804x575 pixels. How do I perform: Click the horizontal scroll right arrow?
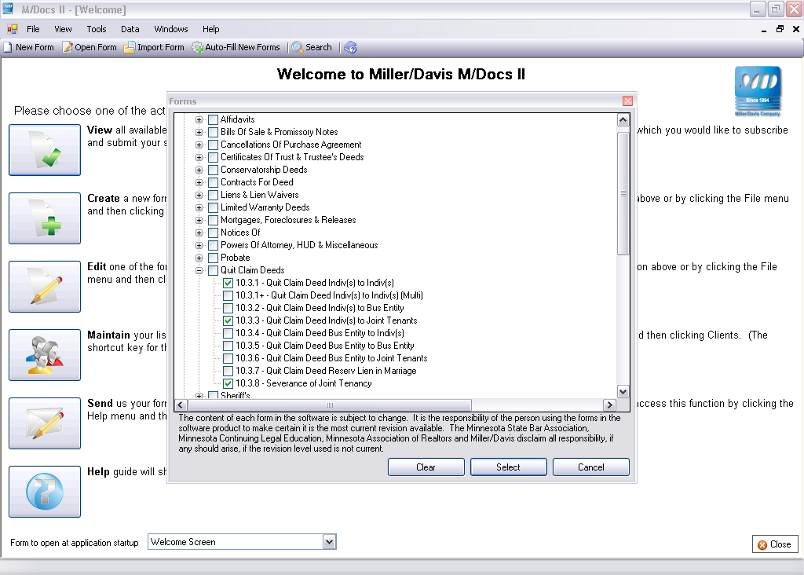[610, 405]
